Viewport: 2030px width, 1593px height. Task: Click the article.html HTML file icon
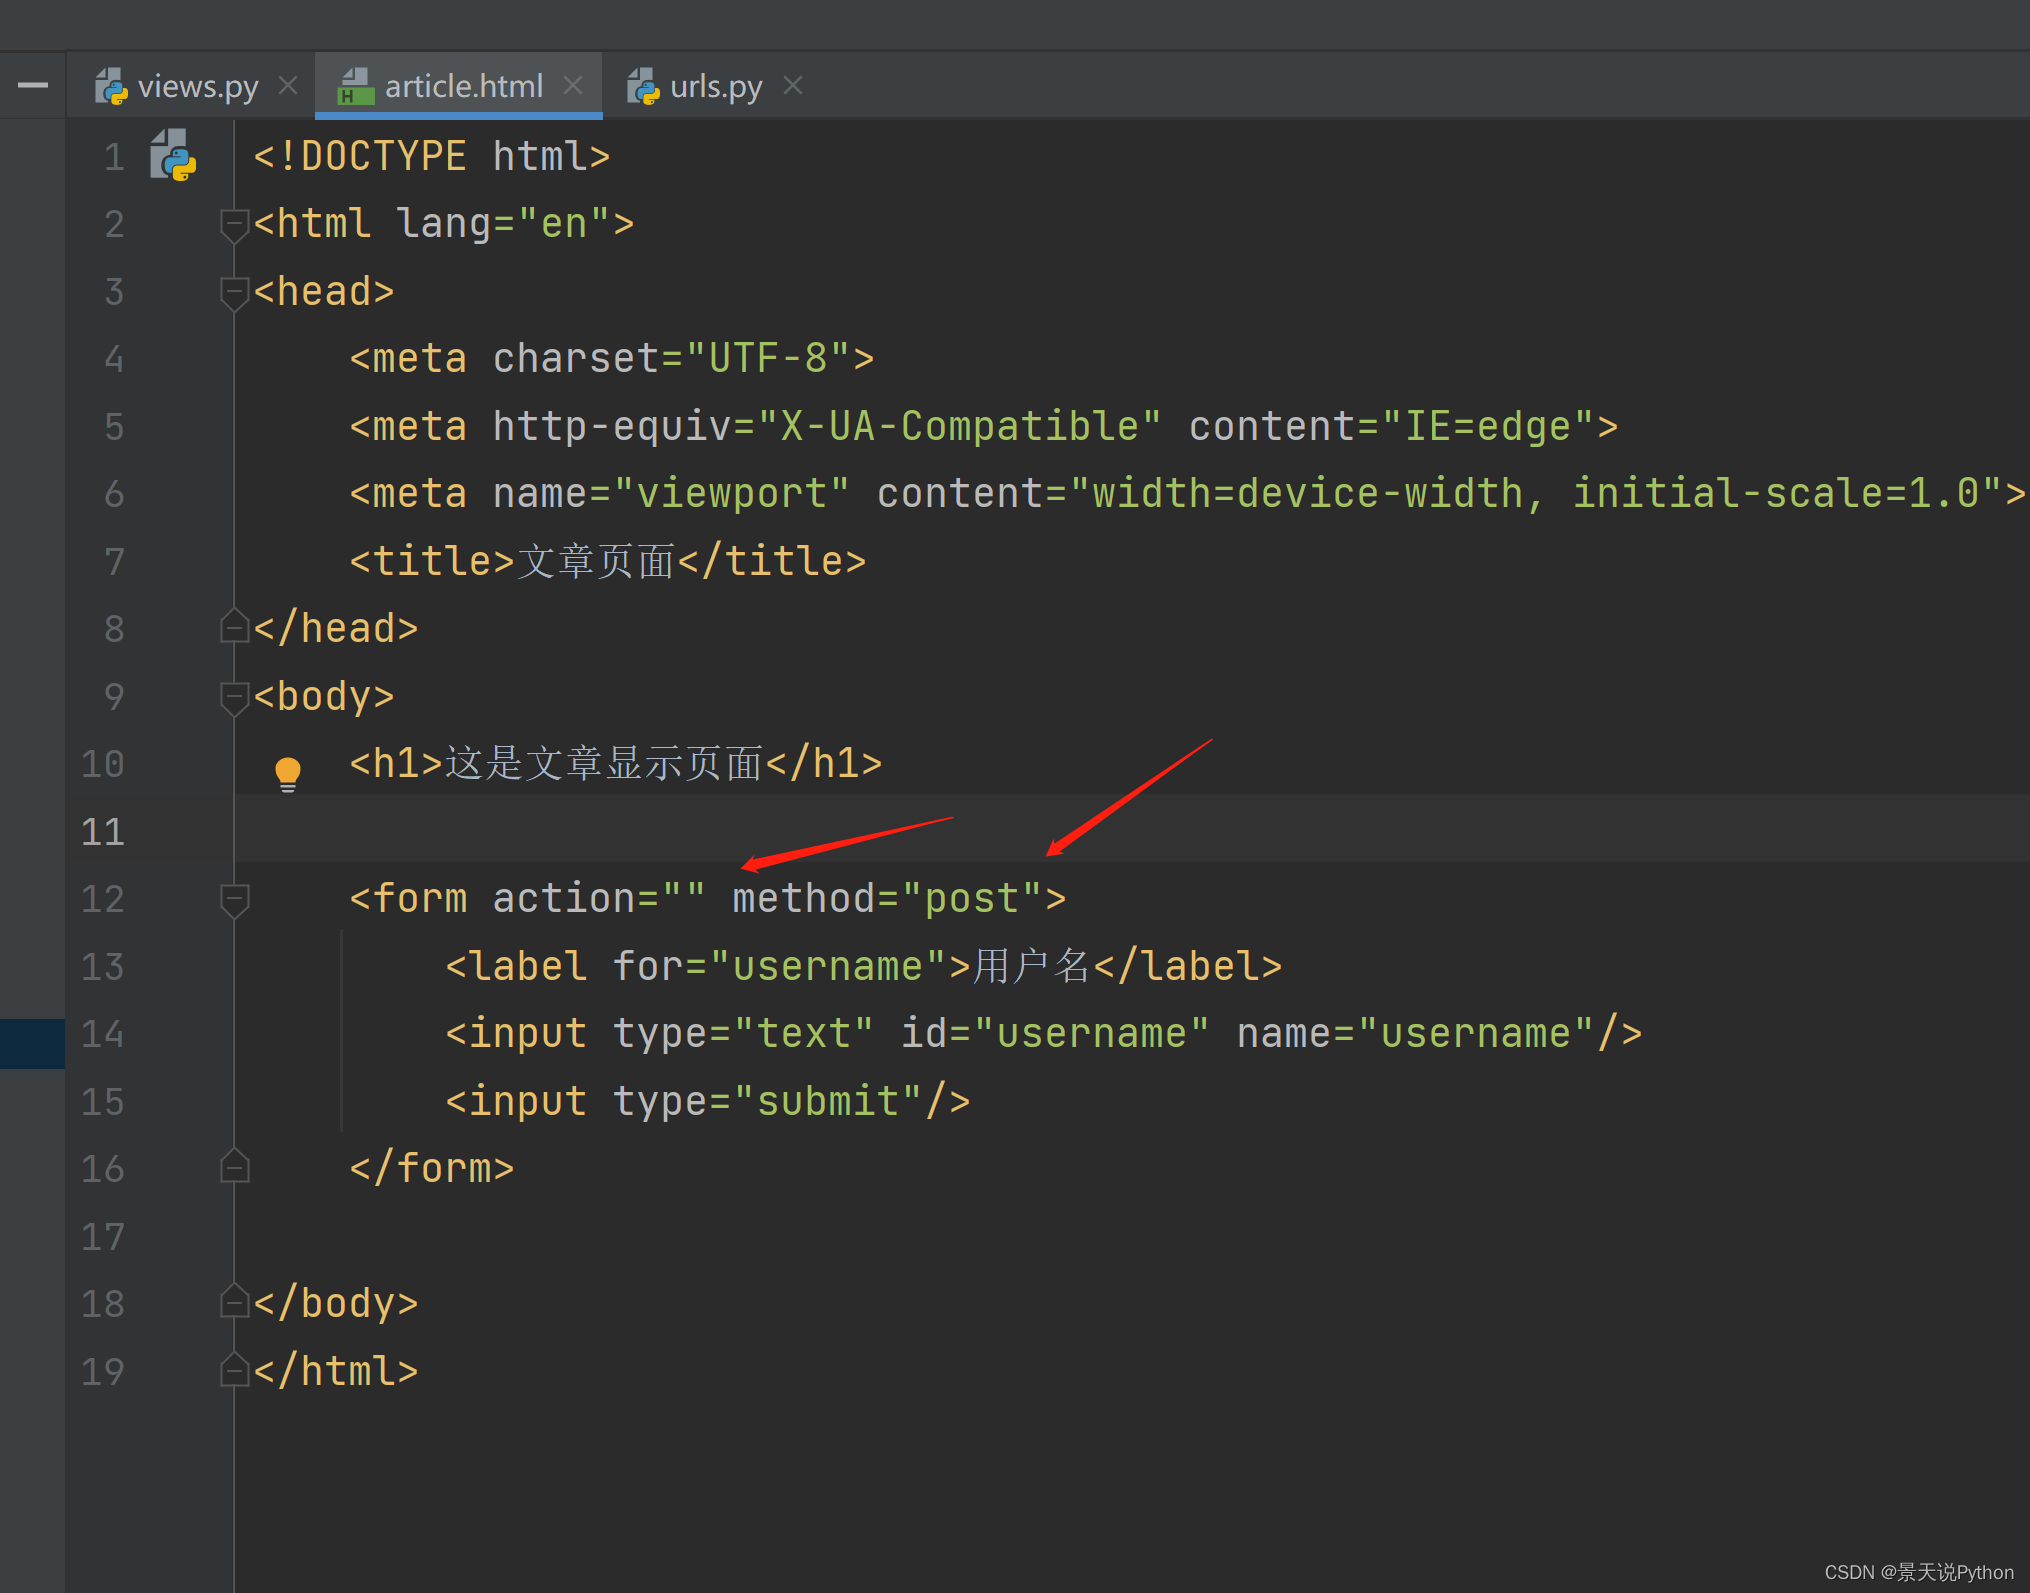point(356,87)
